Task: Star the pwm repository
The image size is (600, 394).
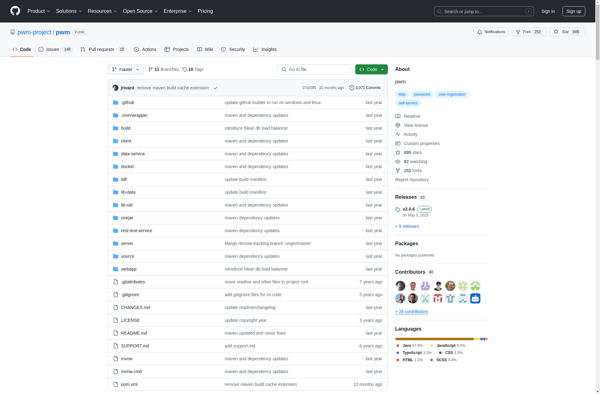Action: 567,32
